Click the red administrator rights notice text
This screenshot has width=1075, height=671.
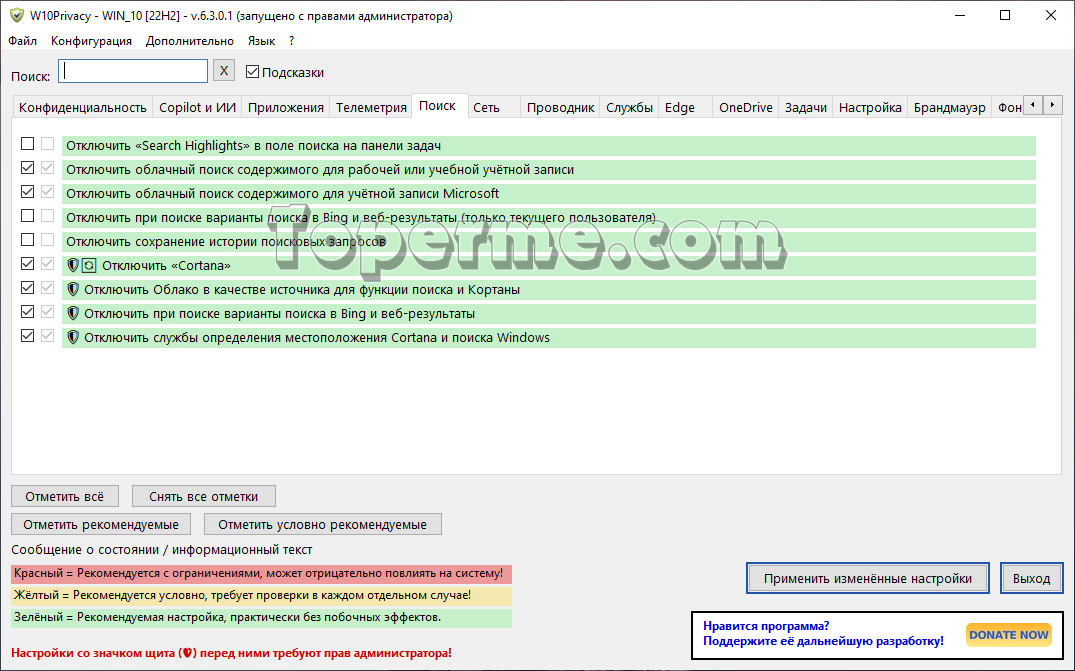(231, 653)
